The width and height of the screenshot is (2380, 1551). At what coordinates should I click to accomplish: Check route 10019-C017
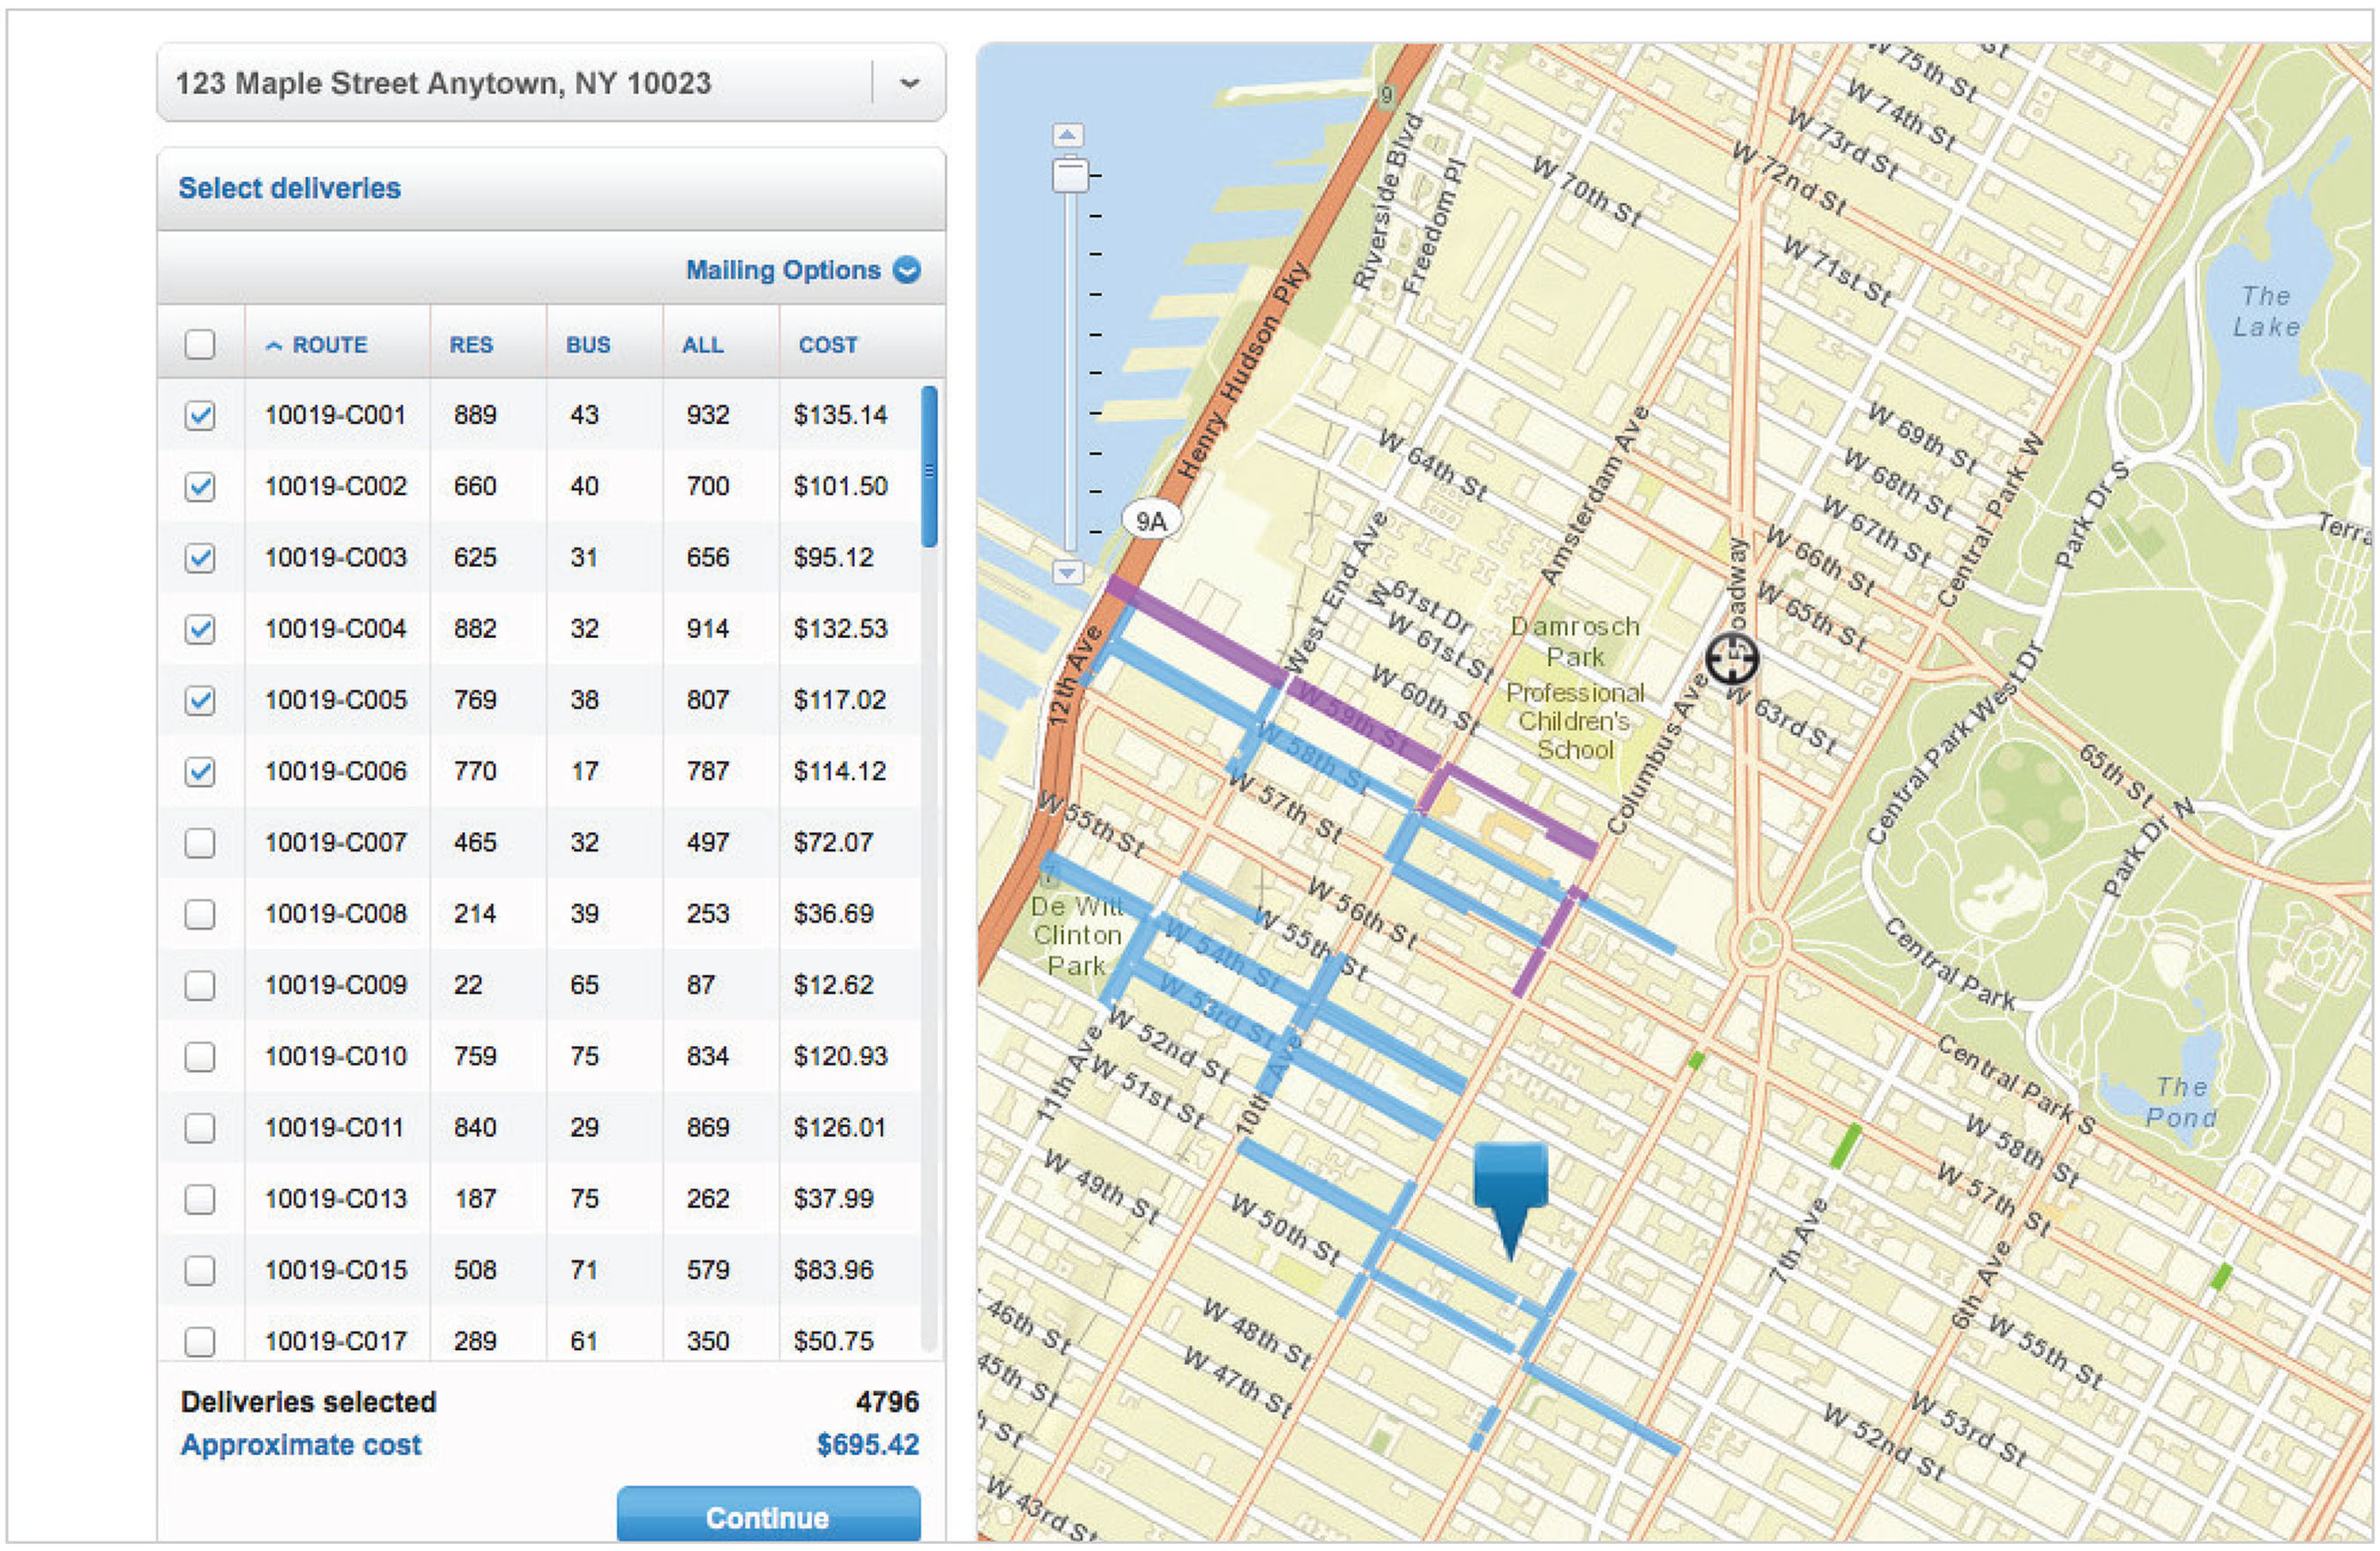click(200, 1341)
